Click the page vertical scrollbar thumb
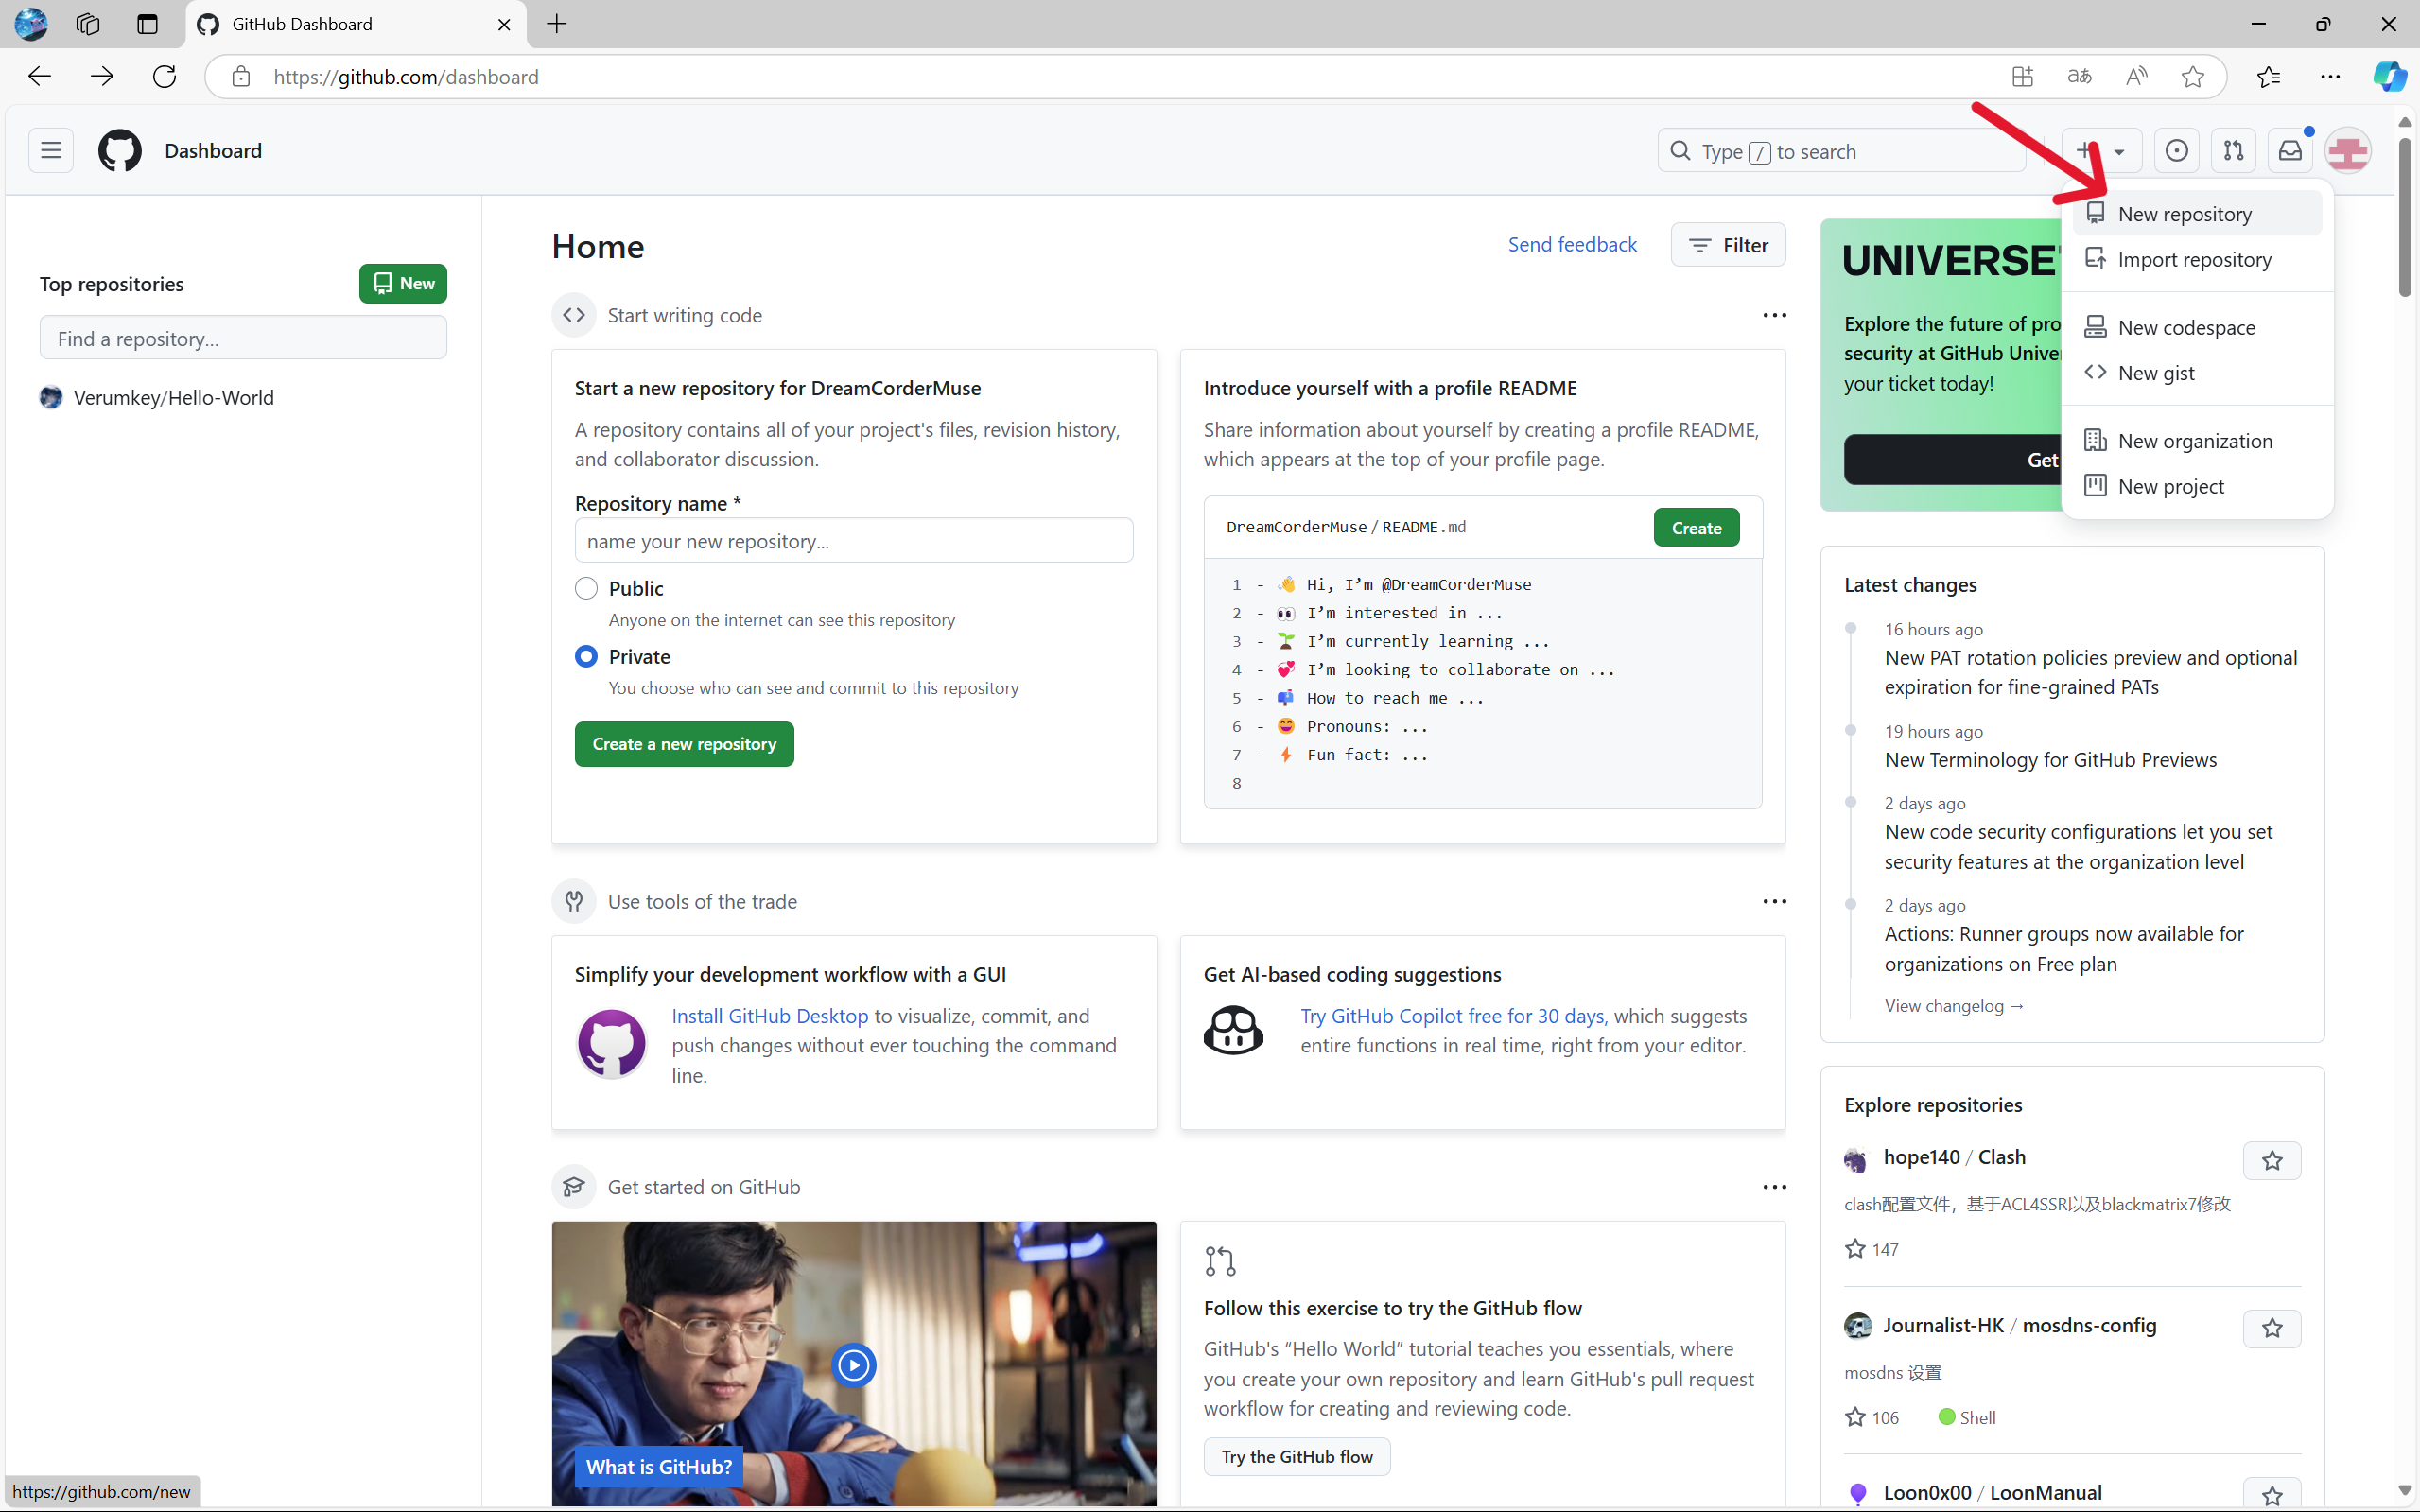Viewport: 2420px width, 1512px height. (x=2404, y=217)
